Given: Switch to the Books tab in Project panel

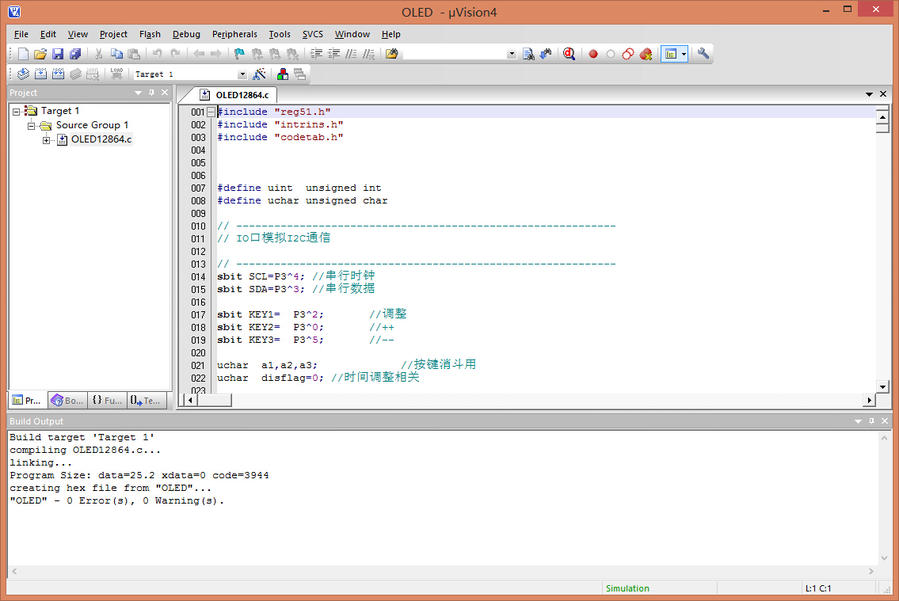Looking at the screenshot, I should click(x=68, y=400).
